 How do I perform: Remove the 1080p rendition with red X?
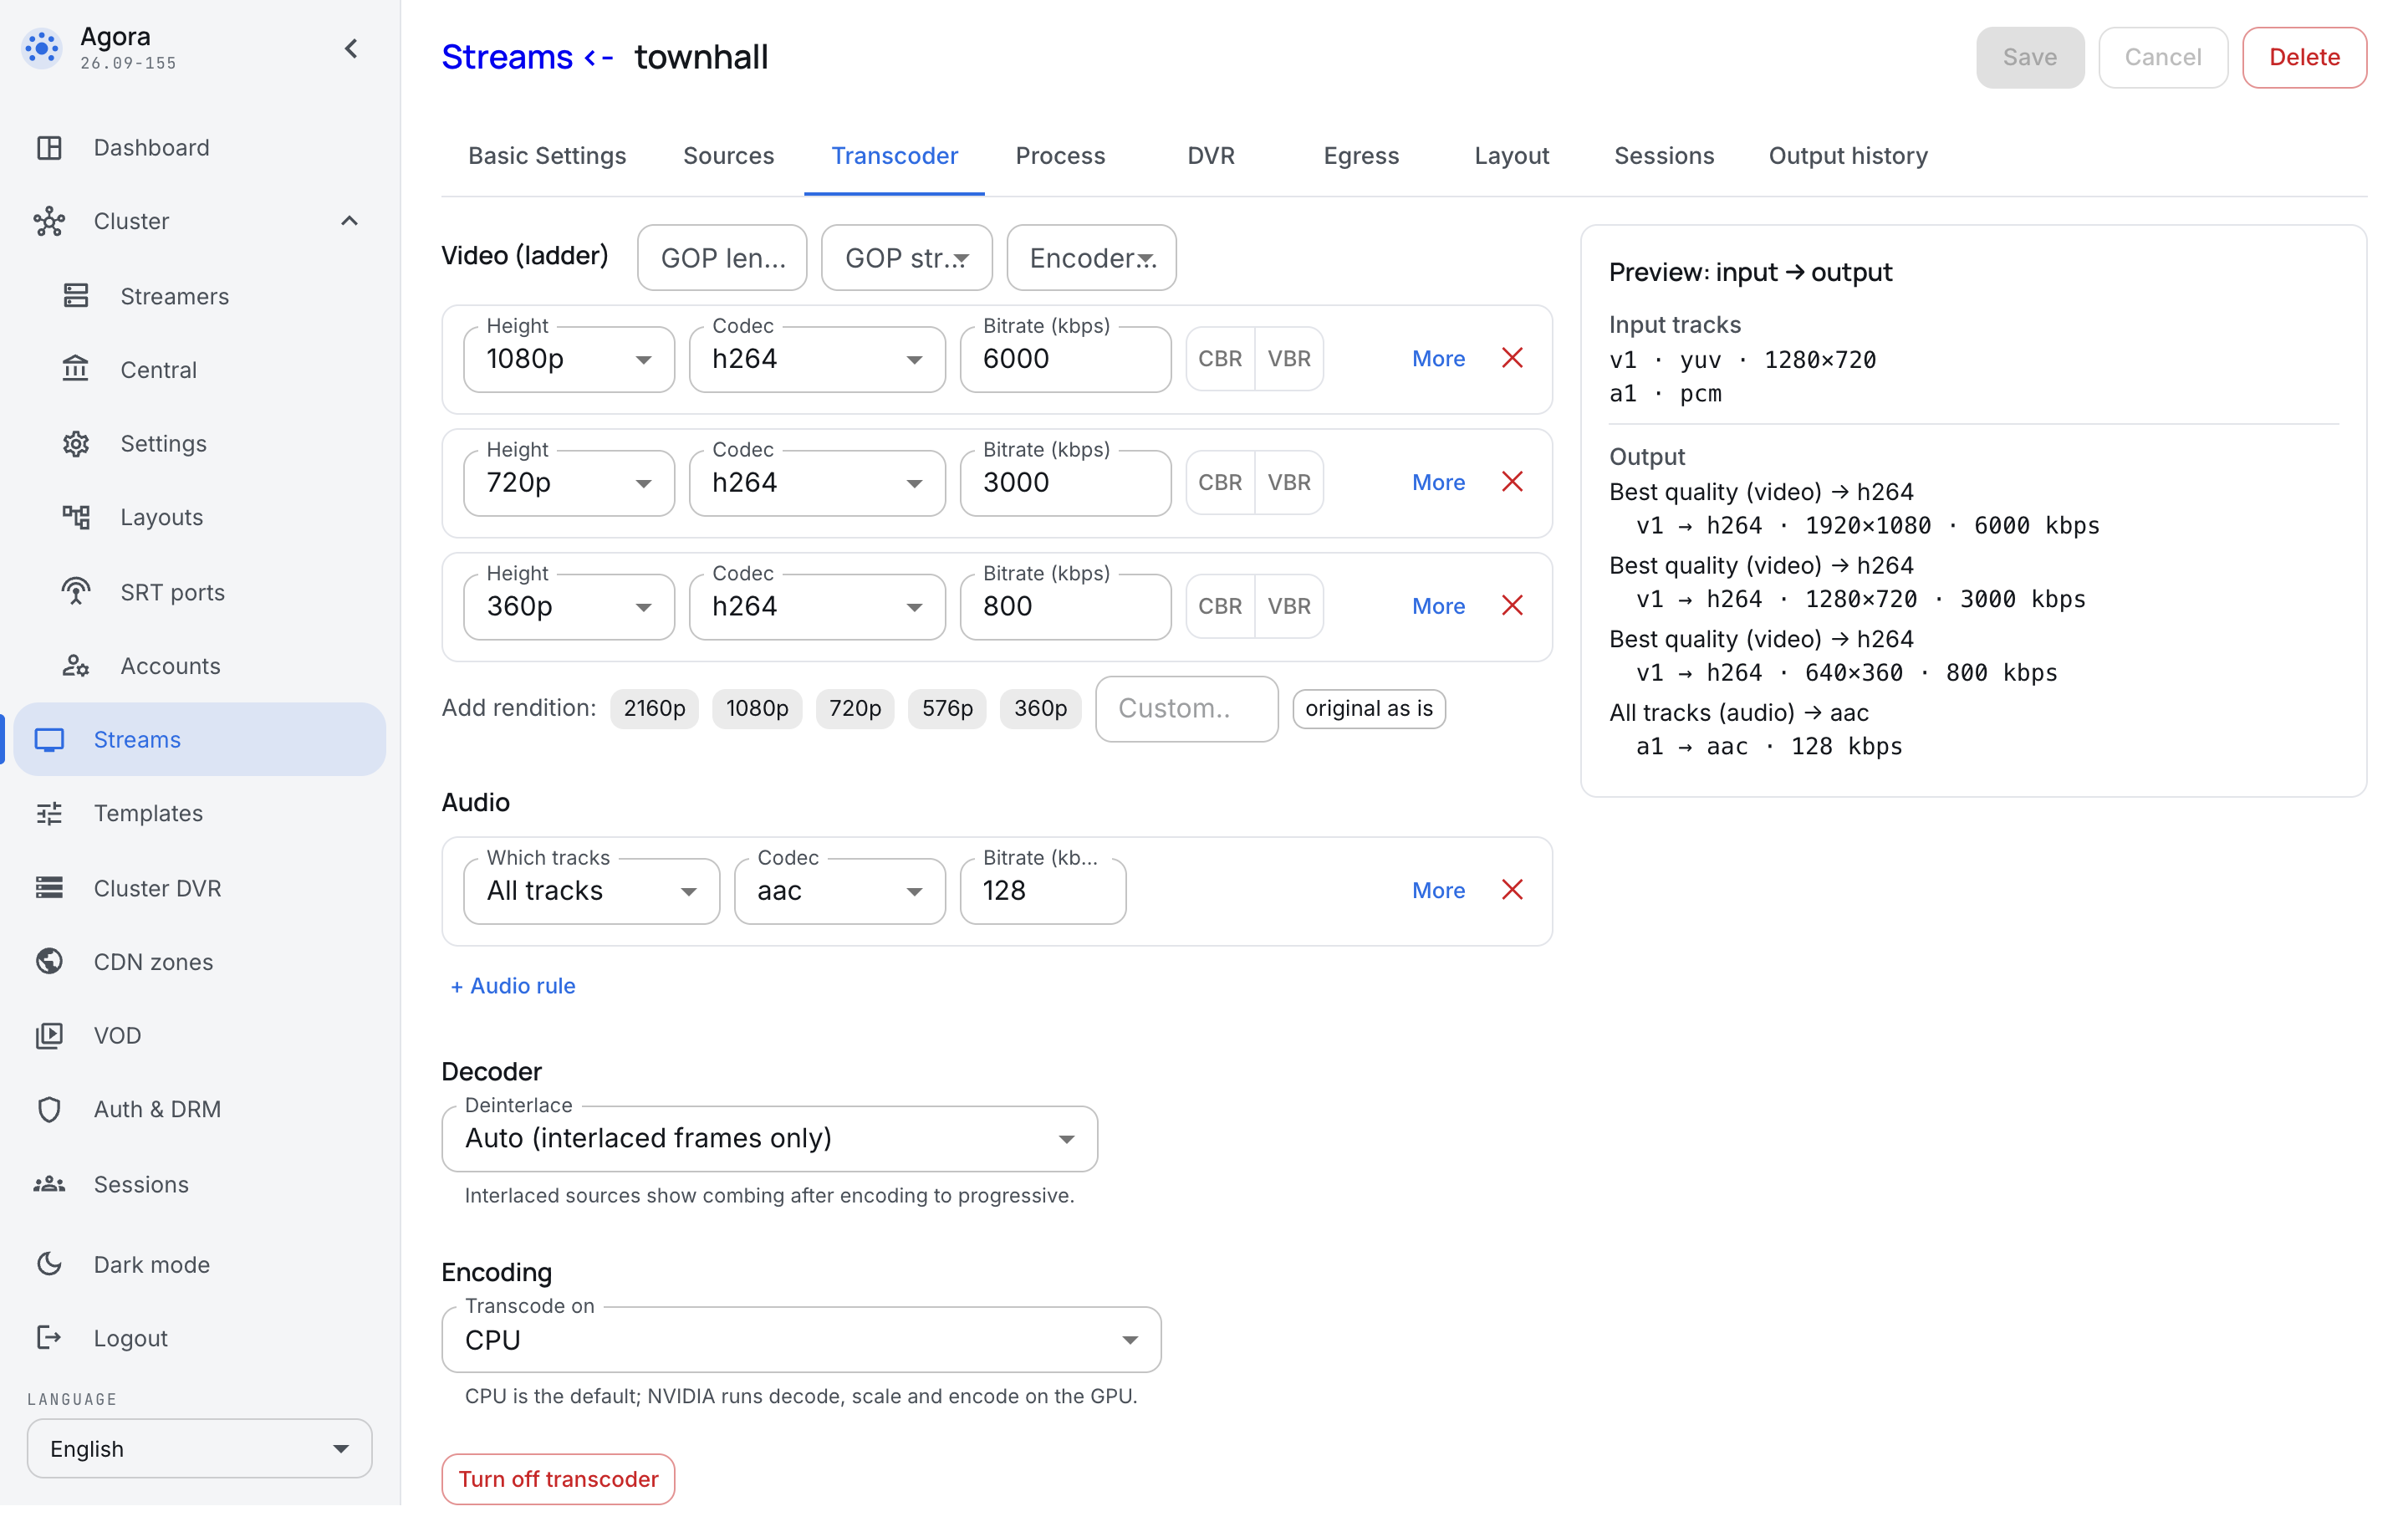[1512, 358]
